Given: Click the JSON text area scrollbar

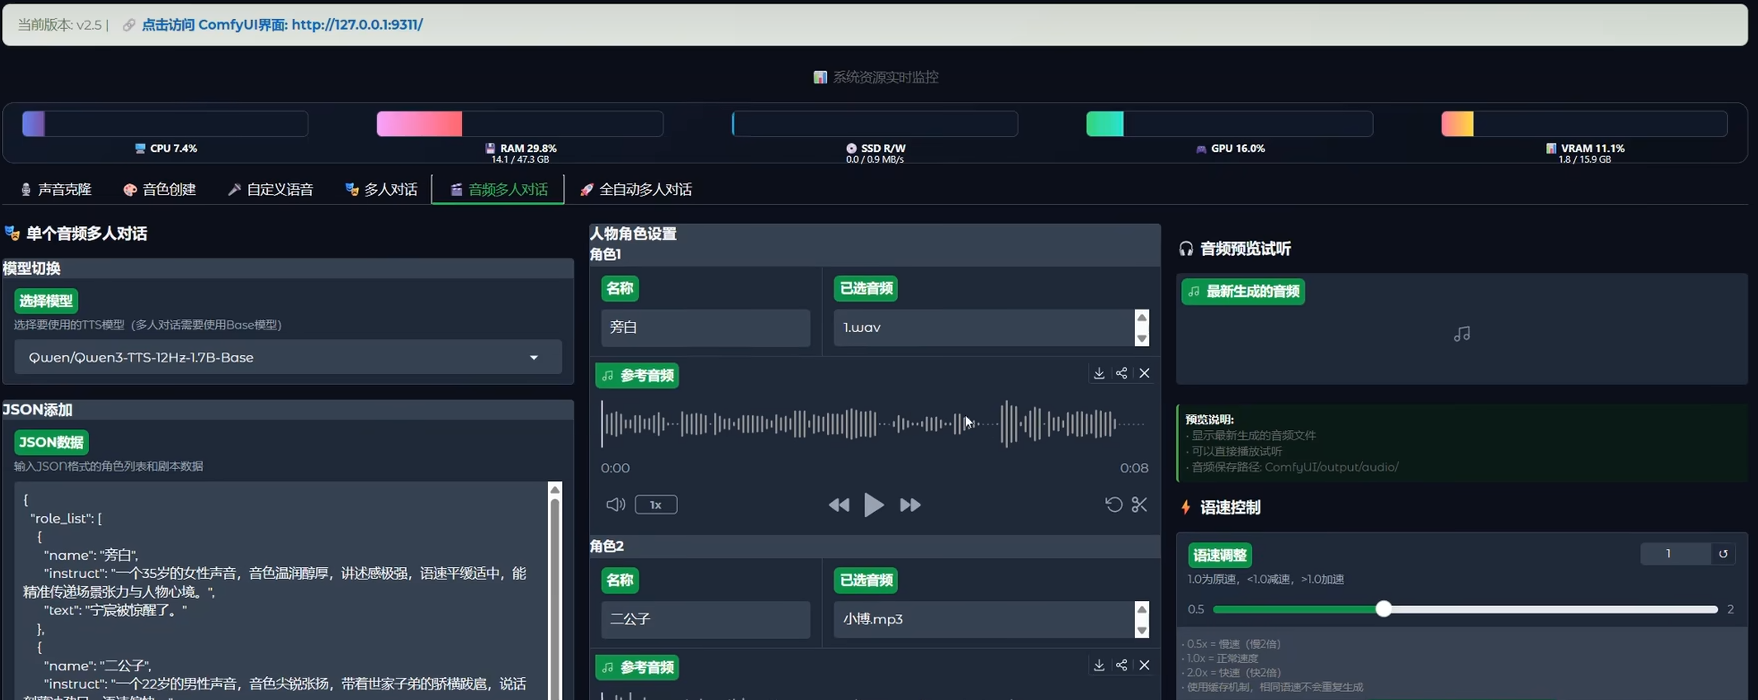Looking at the screenshot, I should tap(555, 600).
